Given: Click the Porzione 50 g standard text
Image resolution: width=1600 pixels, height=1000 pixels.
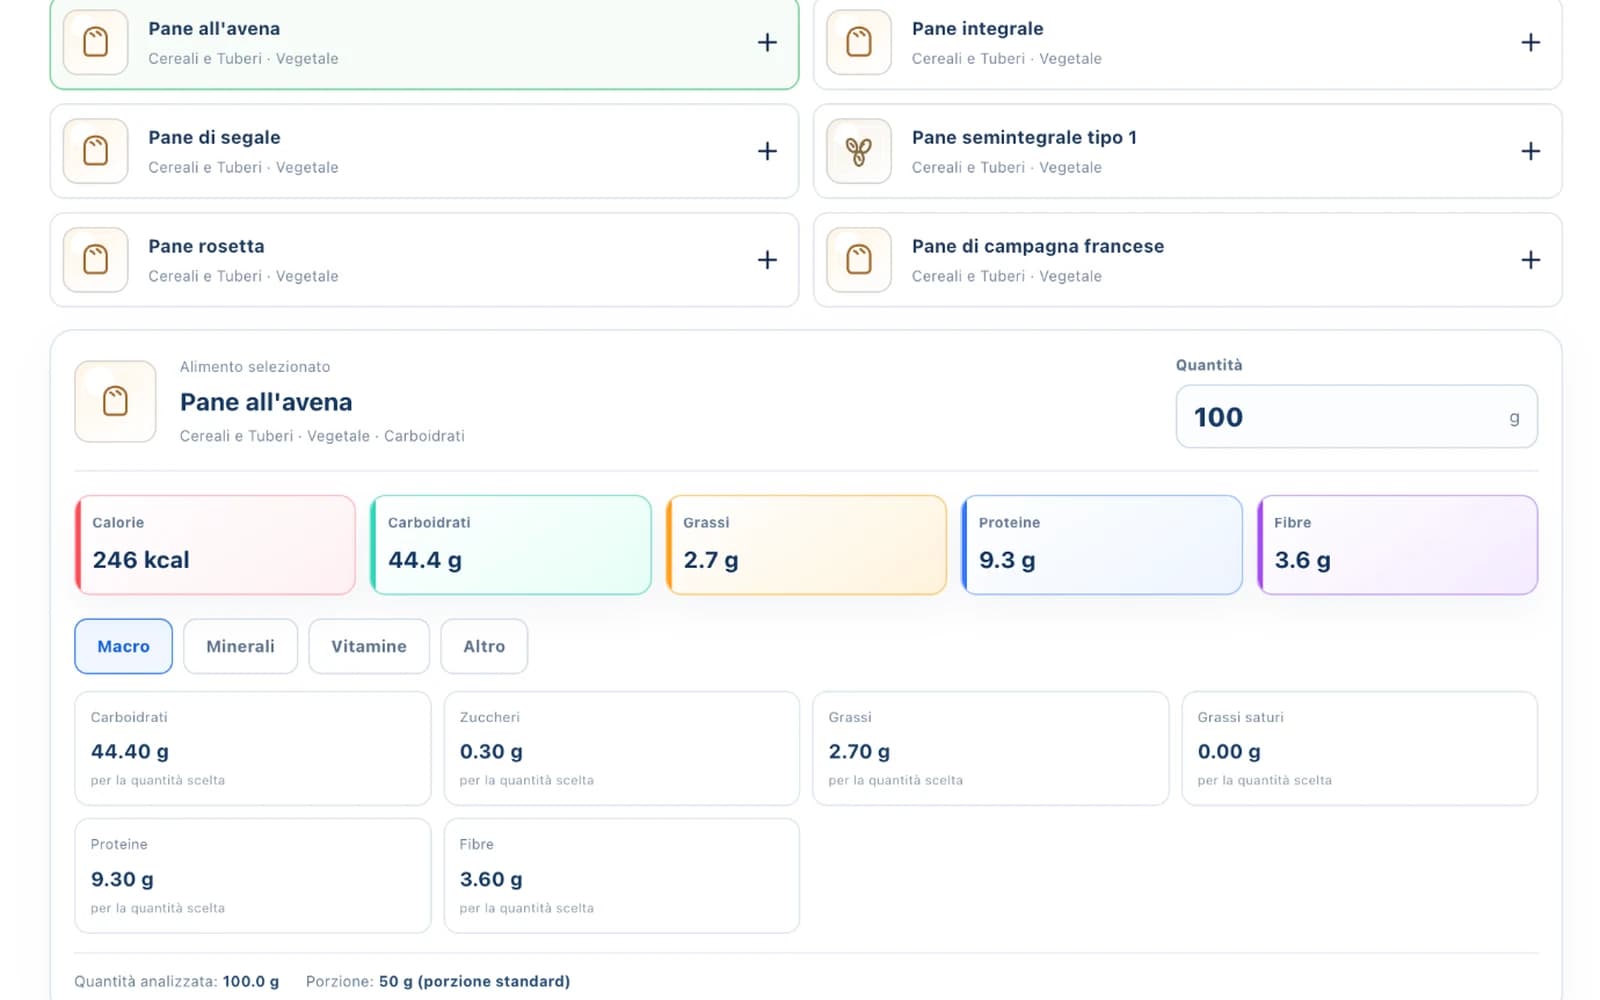Looking at the screenshot, I should [438, 981].
